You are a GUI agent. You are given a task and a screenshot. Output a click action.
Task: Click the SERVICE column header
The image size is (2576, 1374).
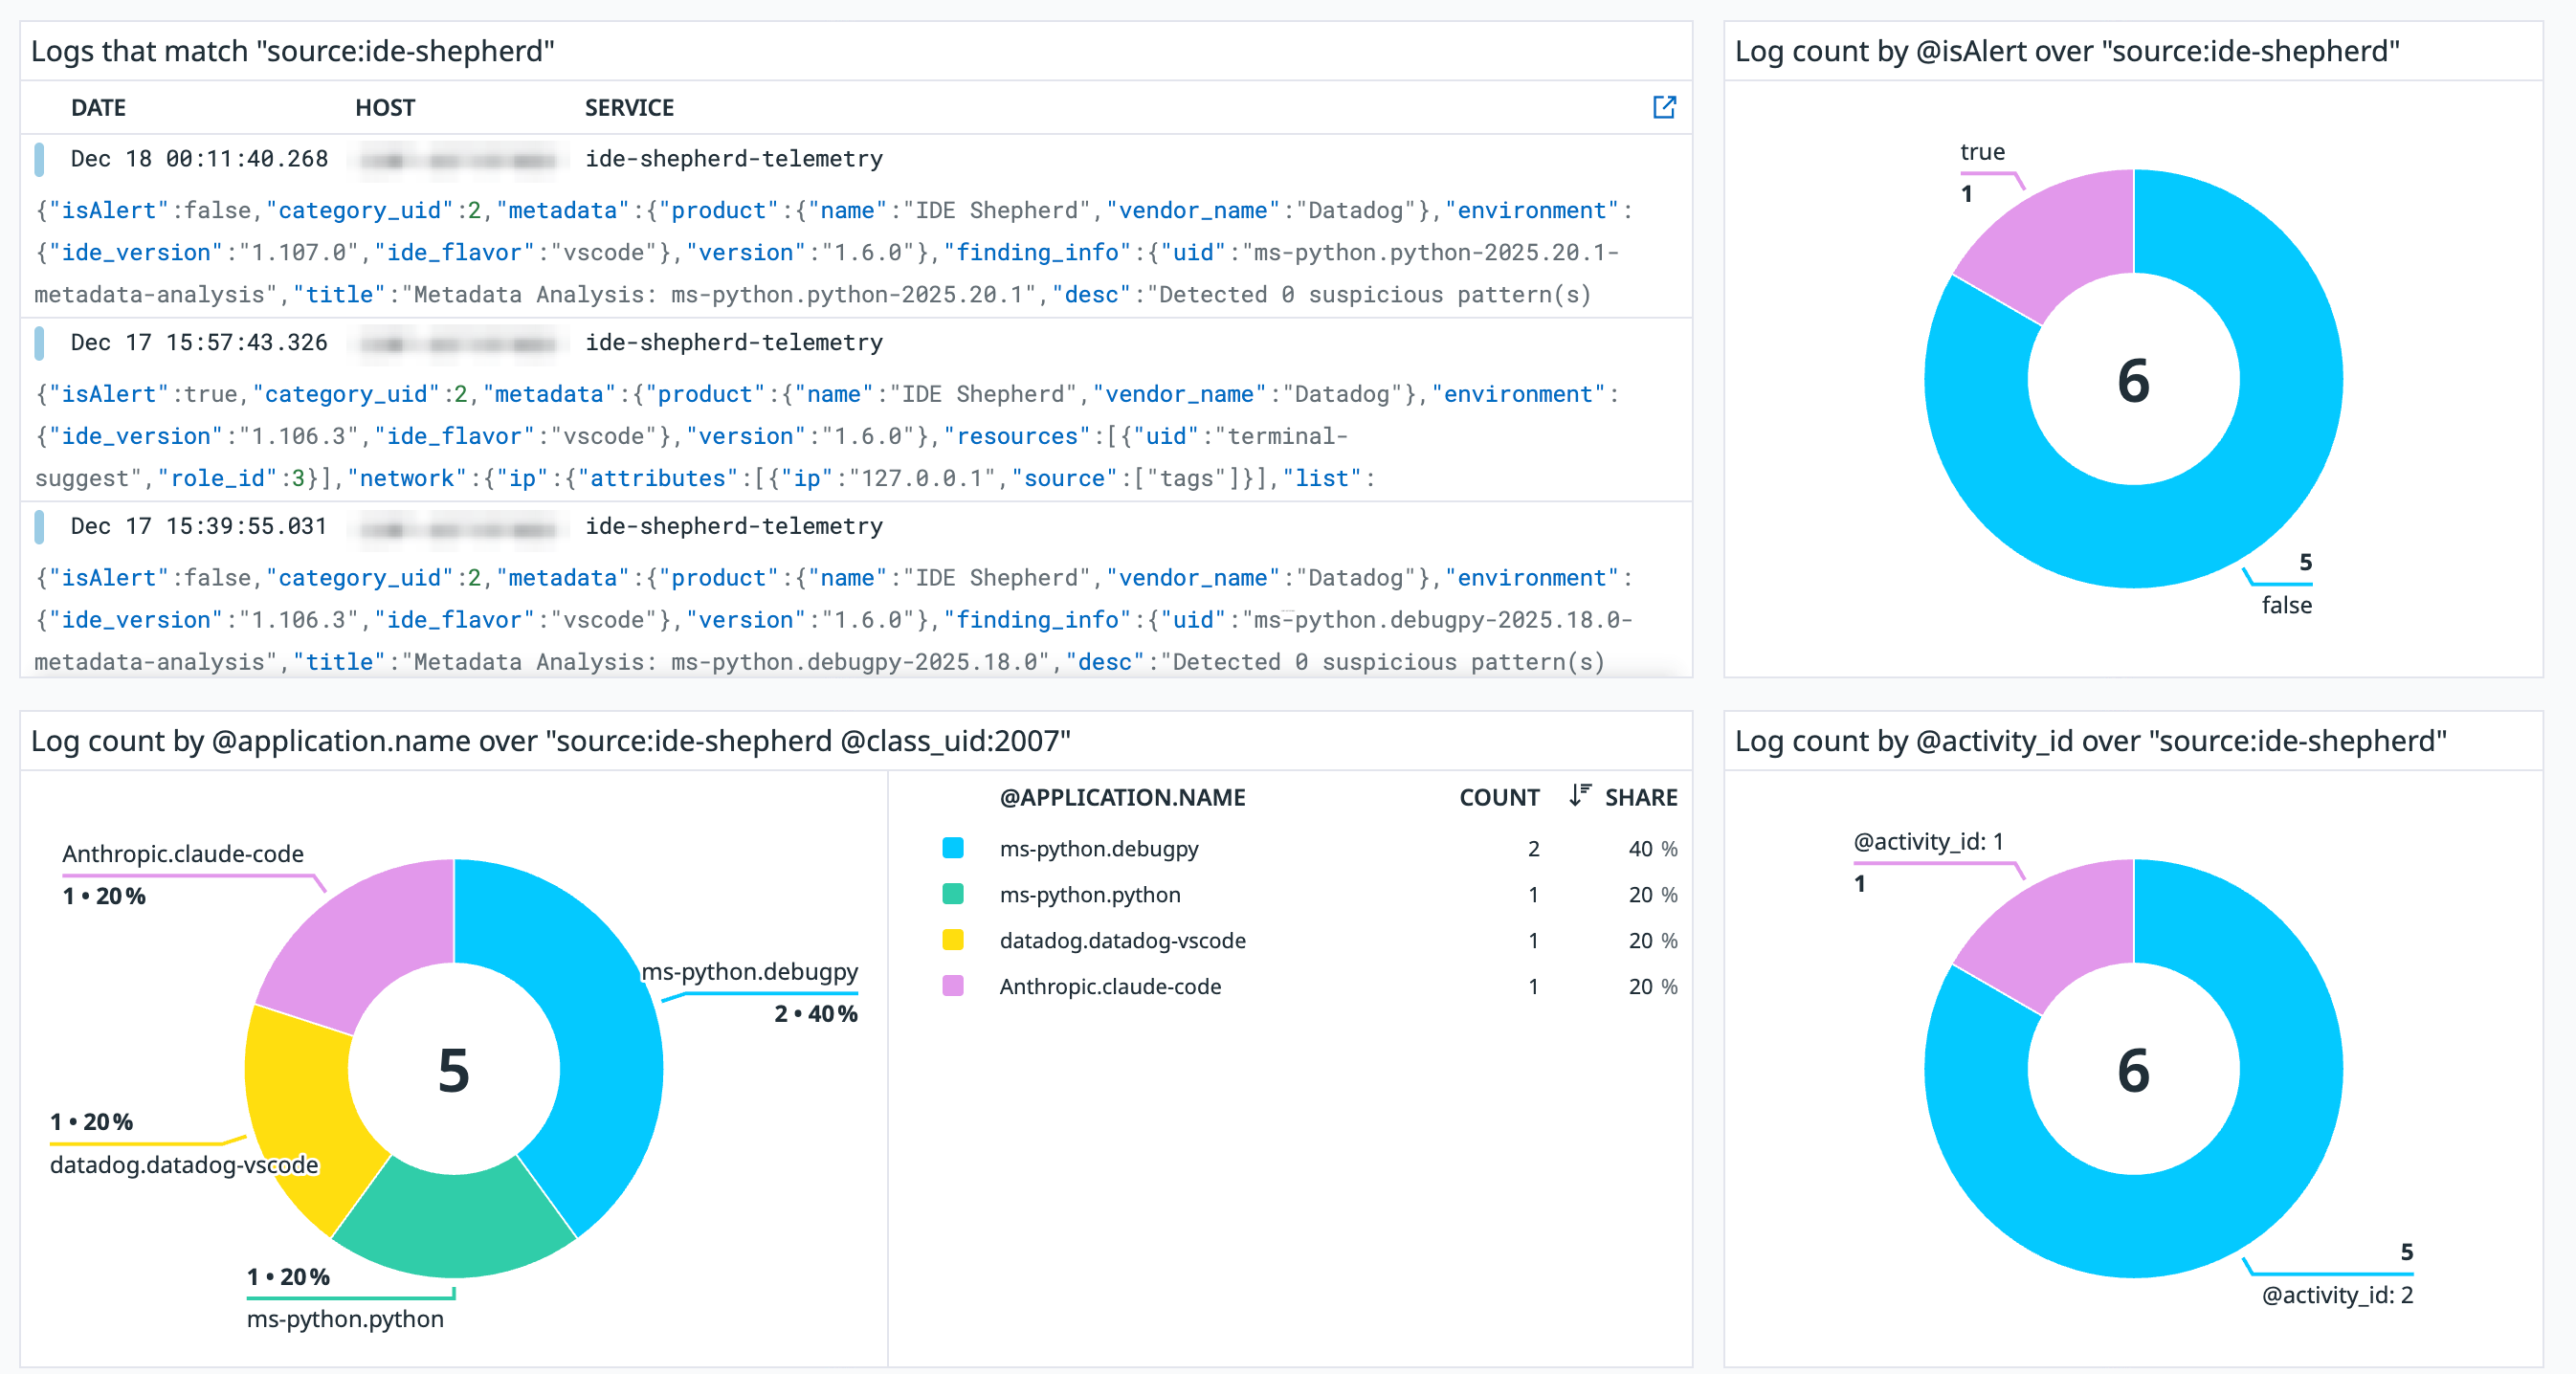629,107
